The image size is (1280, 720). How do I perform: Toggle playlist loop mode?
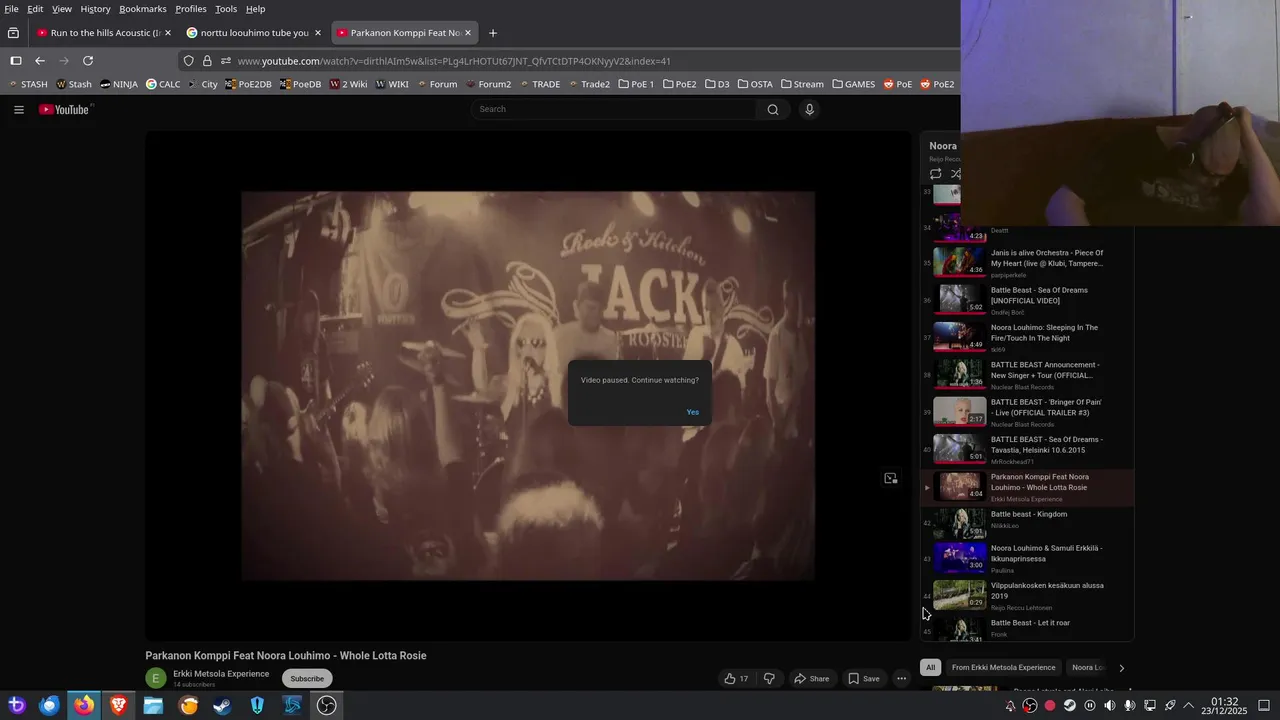coord(936,174)
